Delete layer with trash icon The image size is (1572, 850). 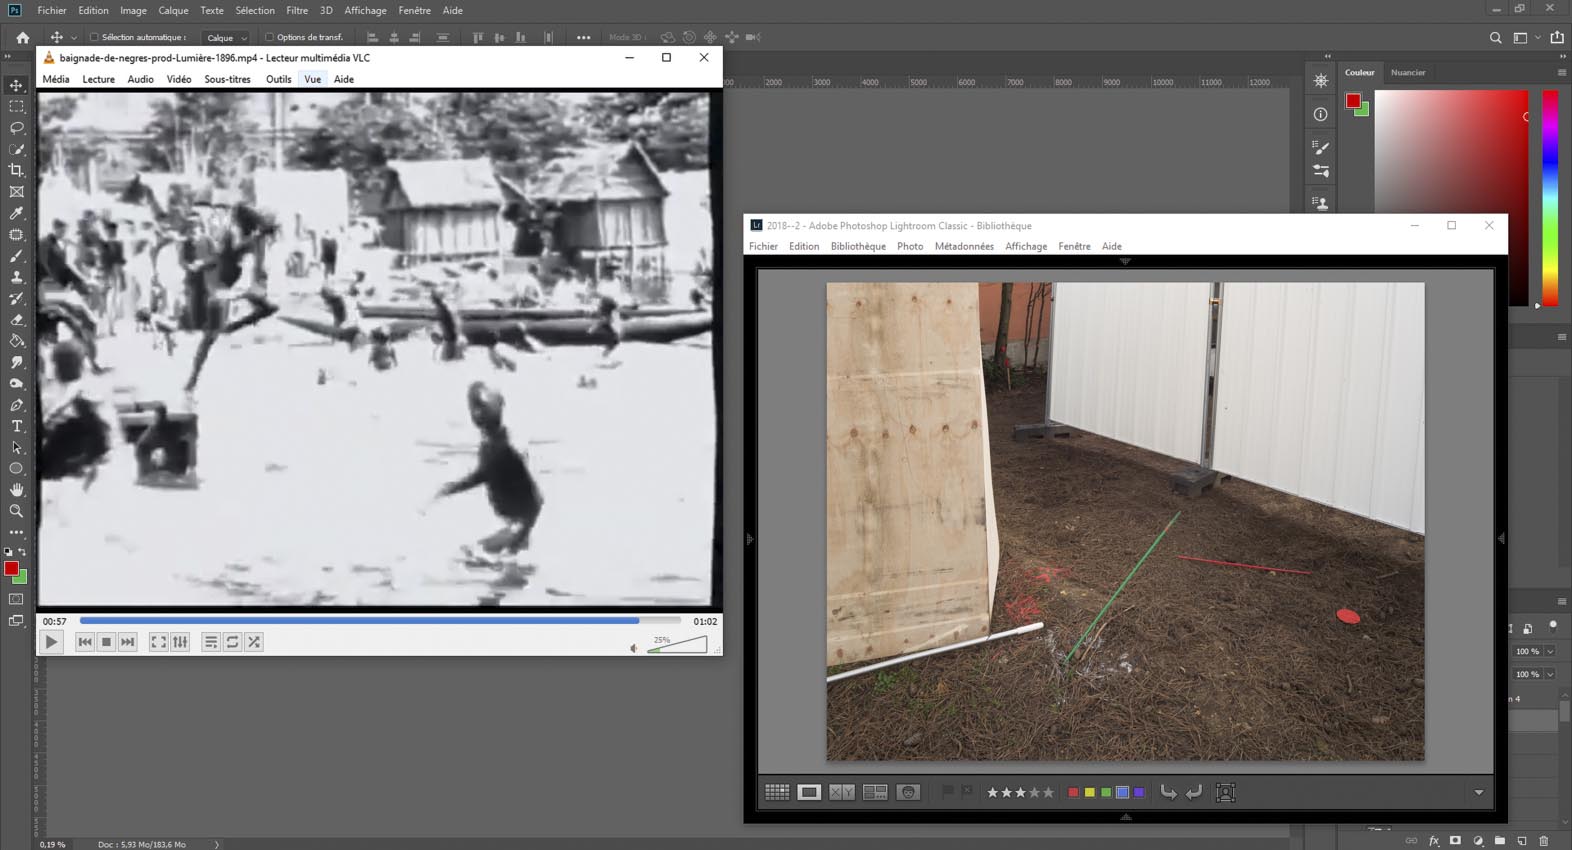click(x=1544, y=841)
